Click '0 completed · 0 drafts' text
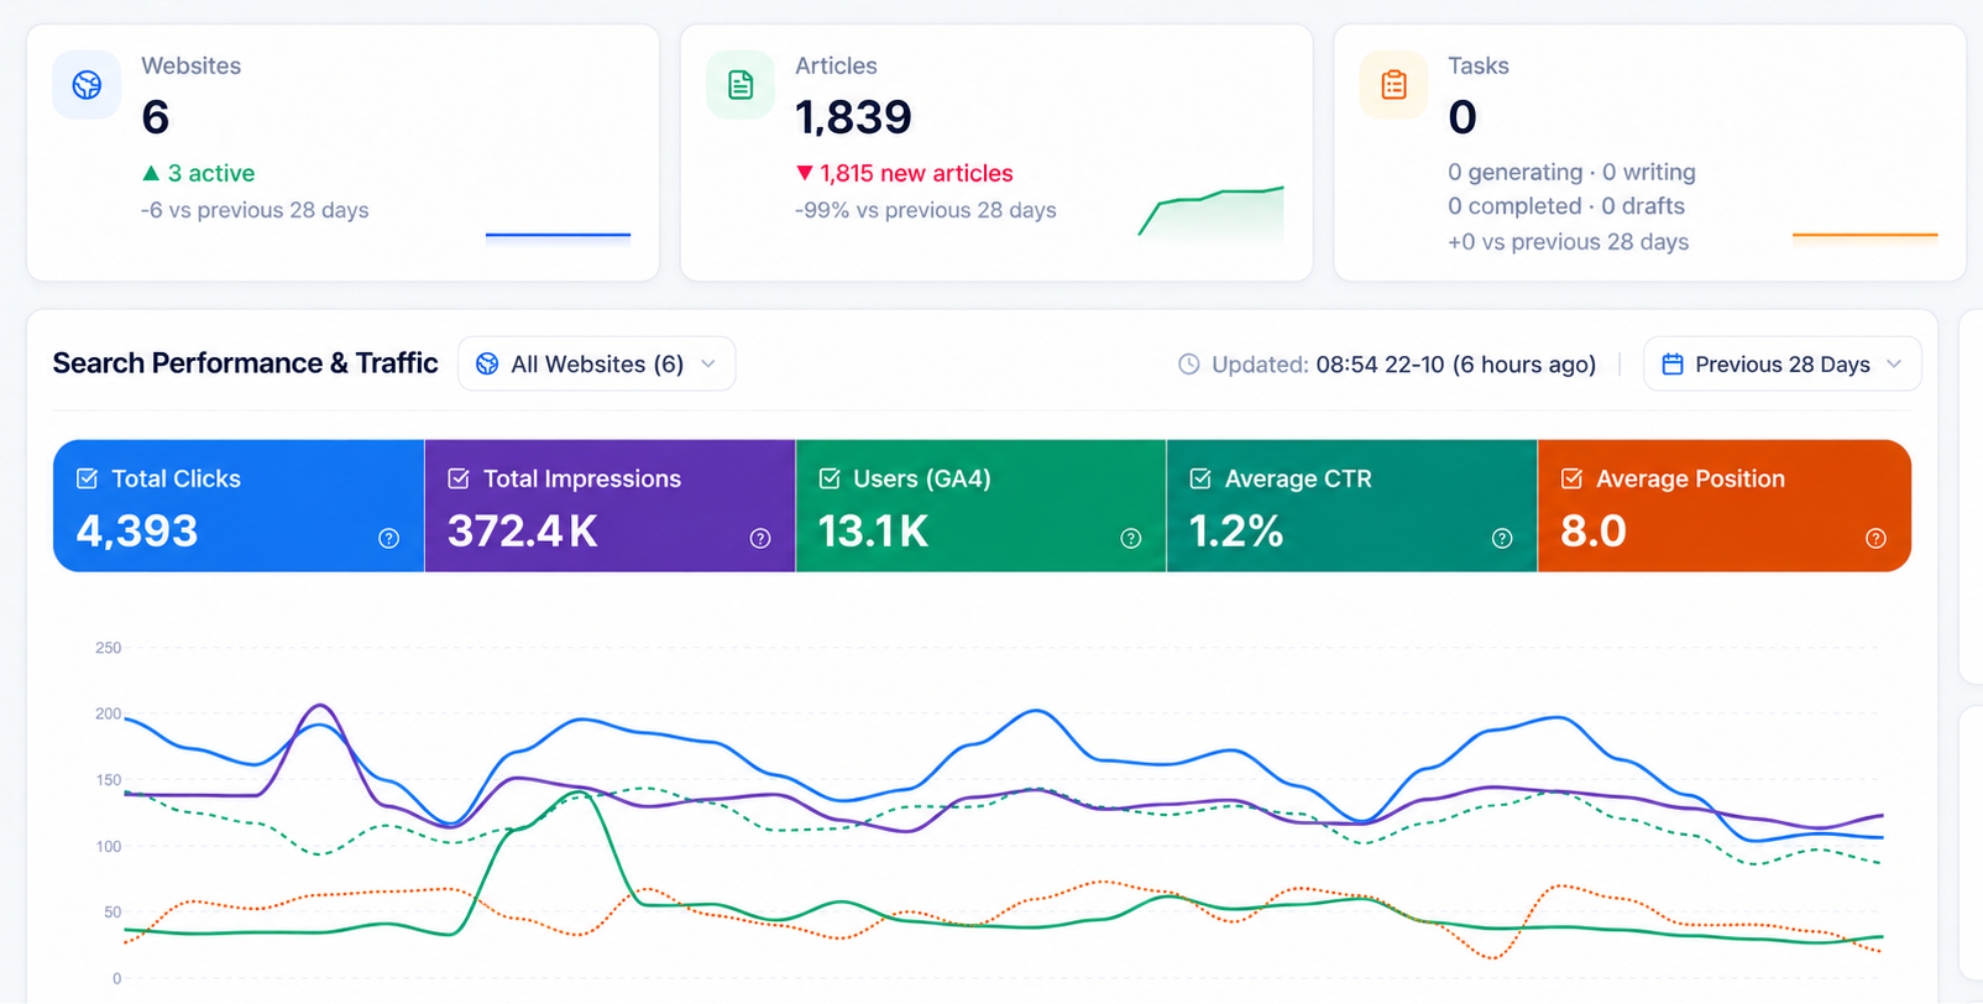 click(x=1566, y=206)
